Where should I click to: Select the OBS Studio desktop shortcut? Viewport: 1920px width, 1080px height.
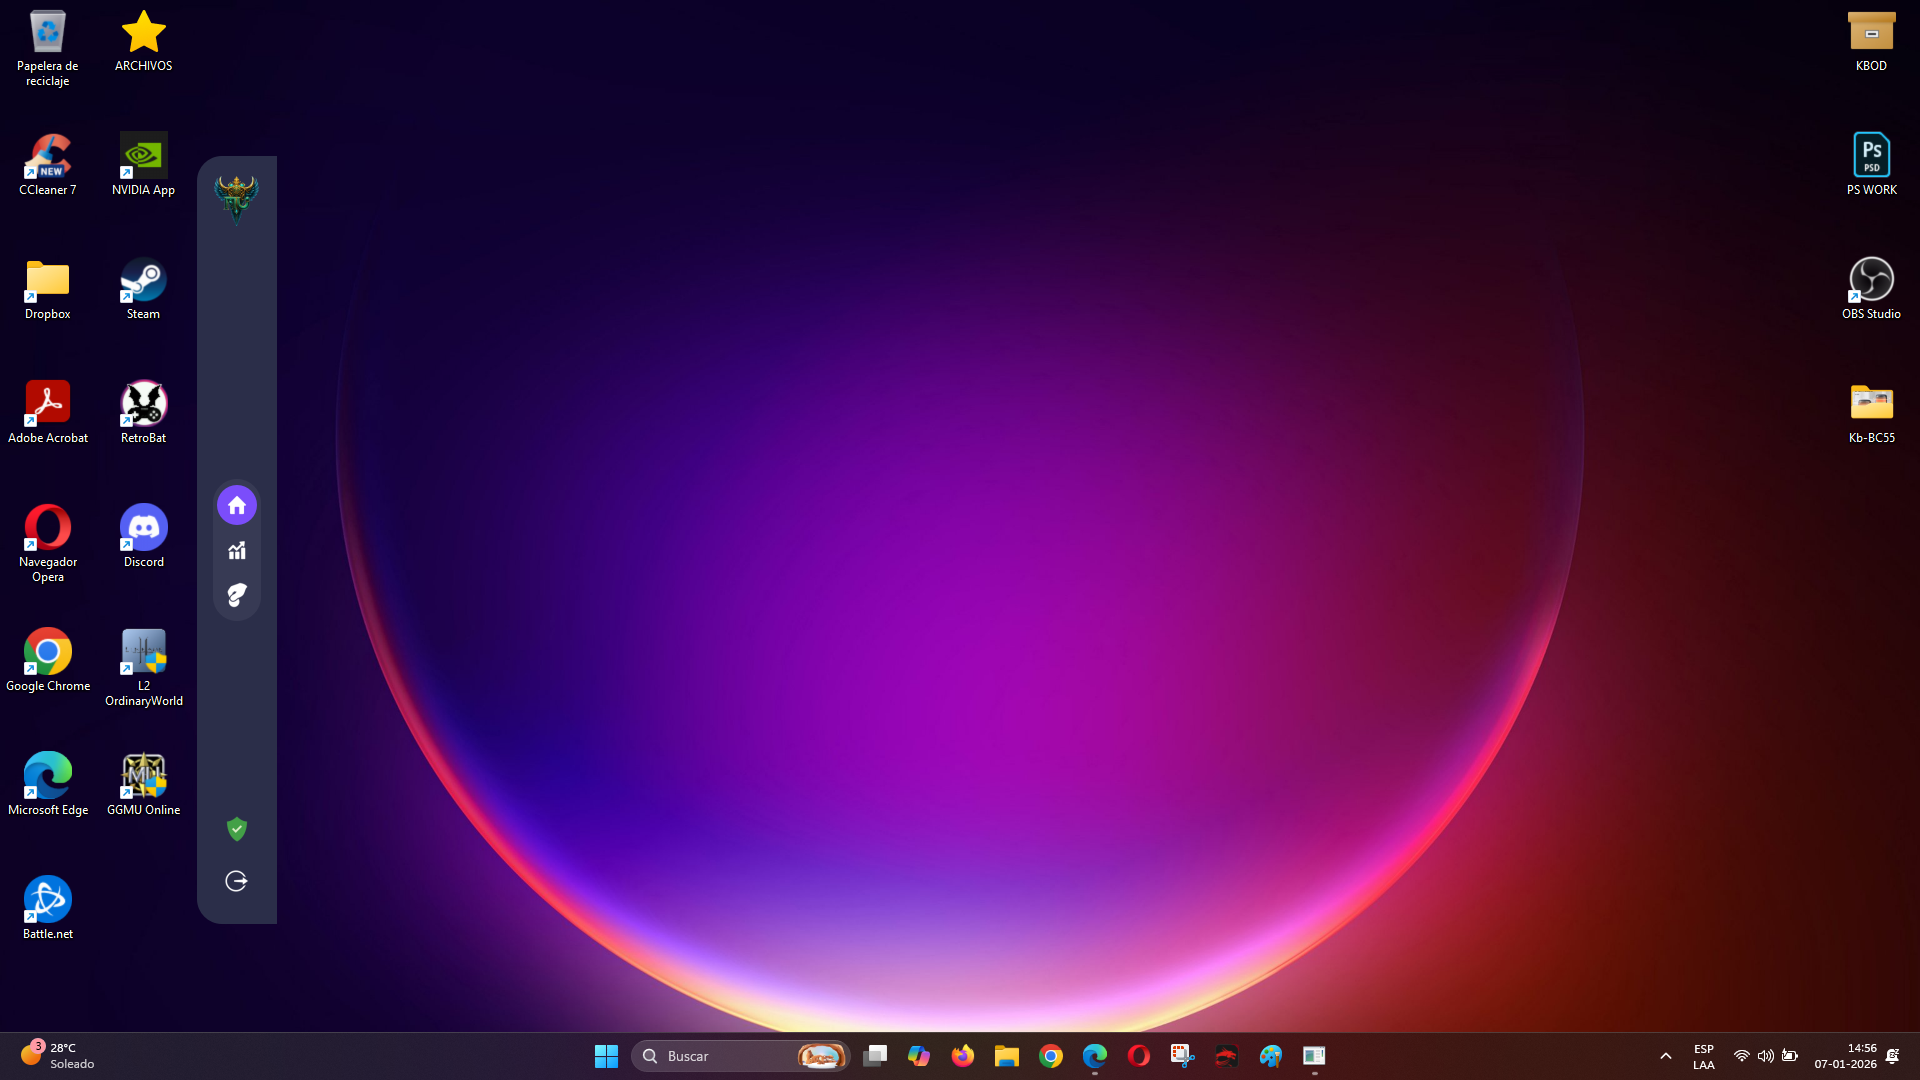pos(1871,287)
